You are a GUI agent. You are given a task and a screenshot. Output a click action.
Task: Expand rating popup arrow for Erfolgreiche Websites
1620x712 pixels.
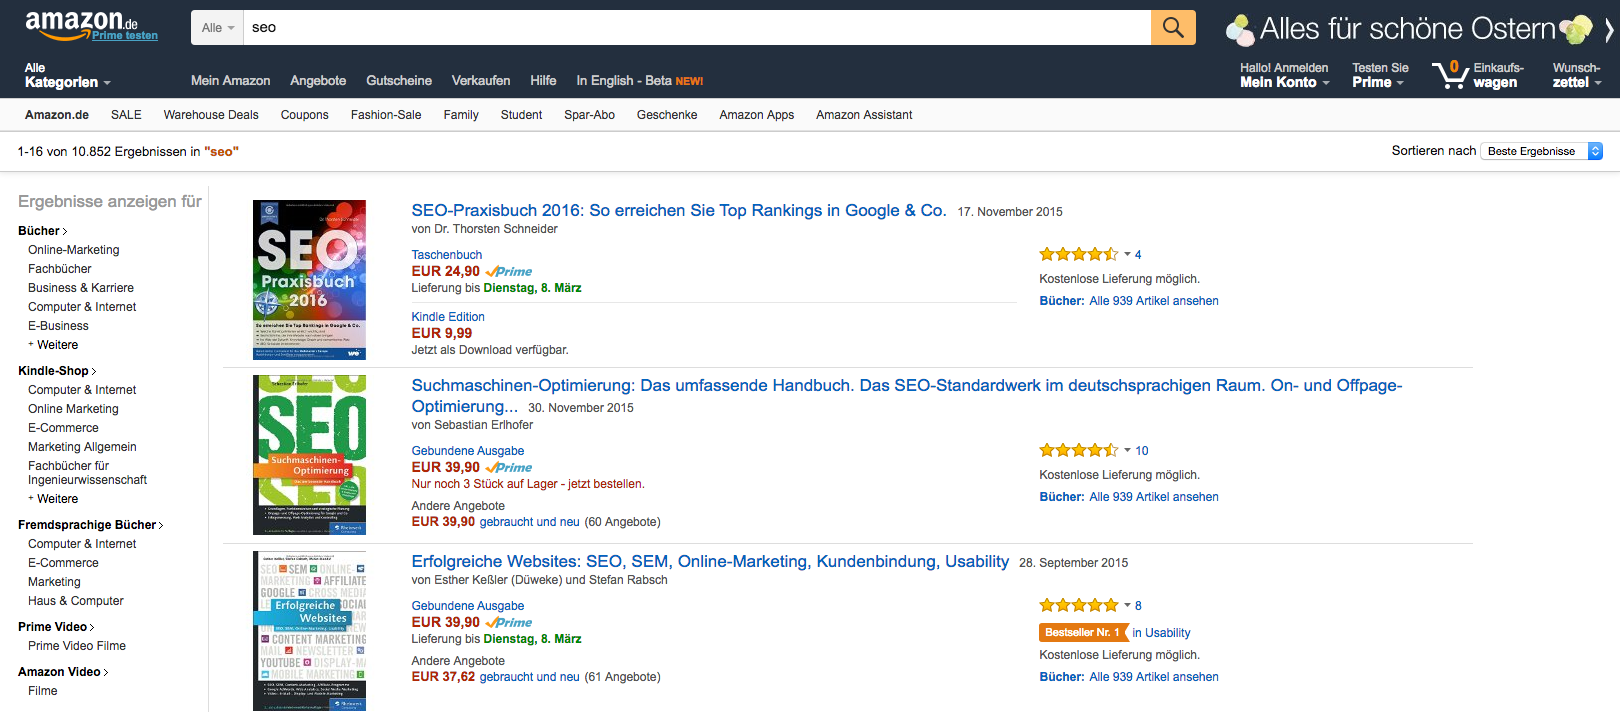click(x=1127, y=605)
